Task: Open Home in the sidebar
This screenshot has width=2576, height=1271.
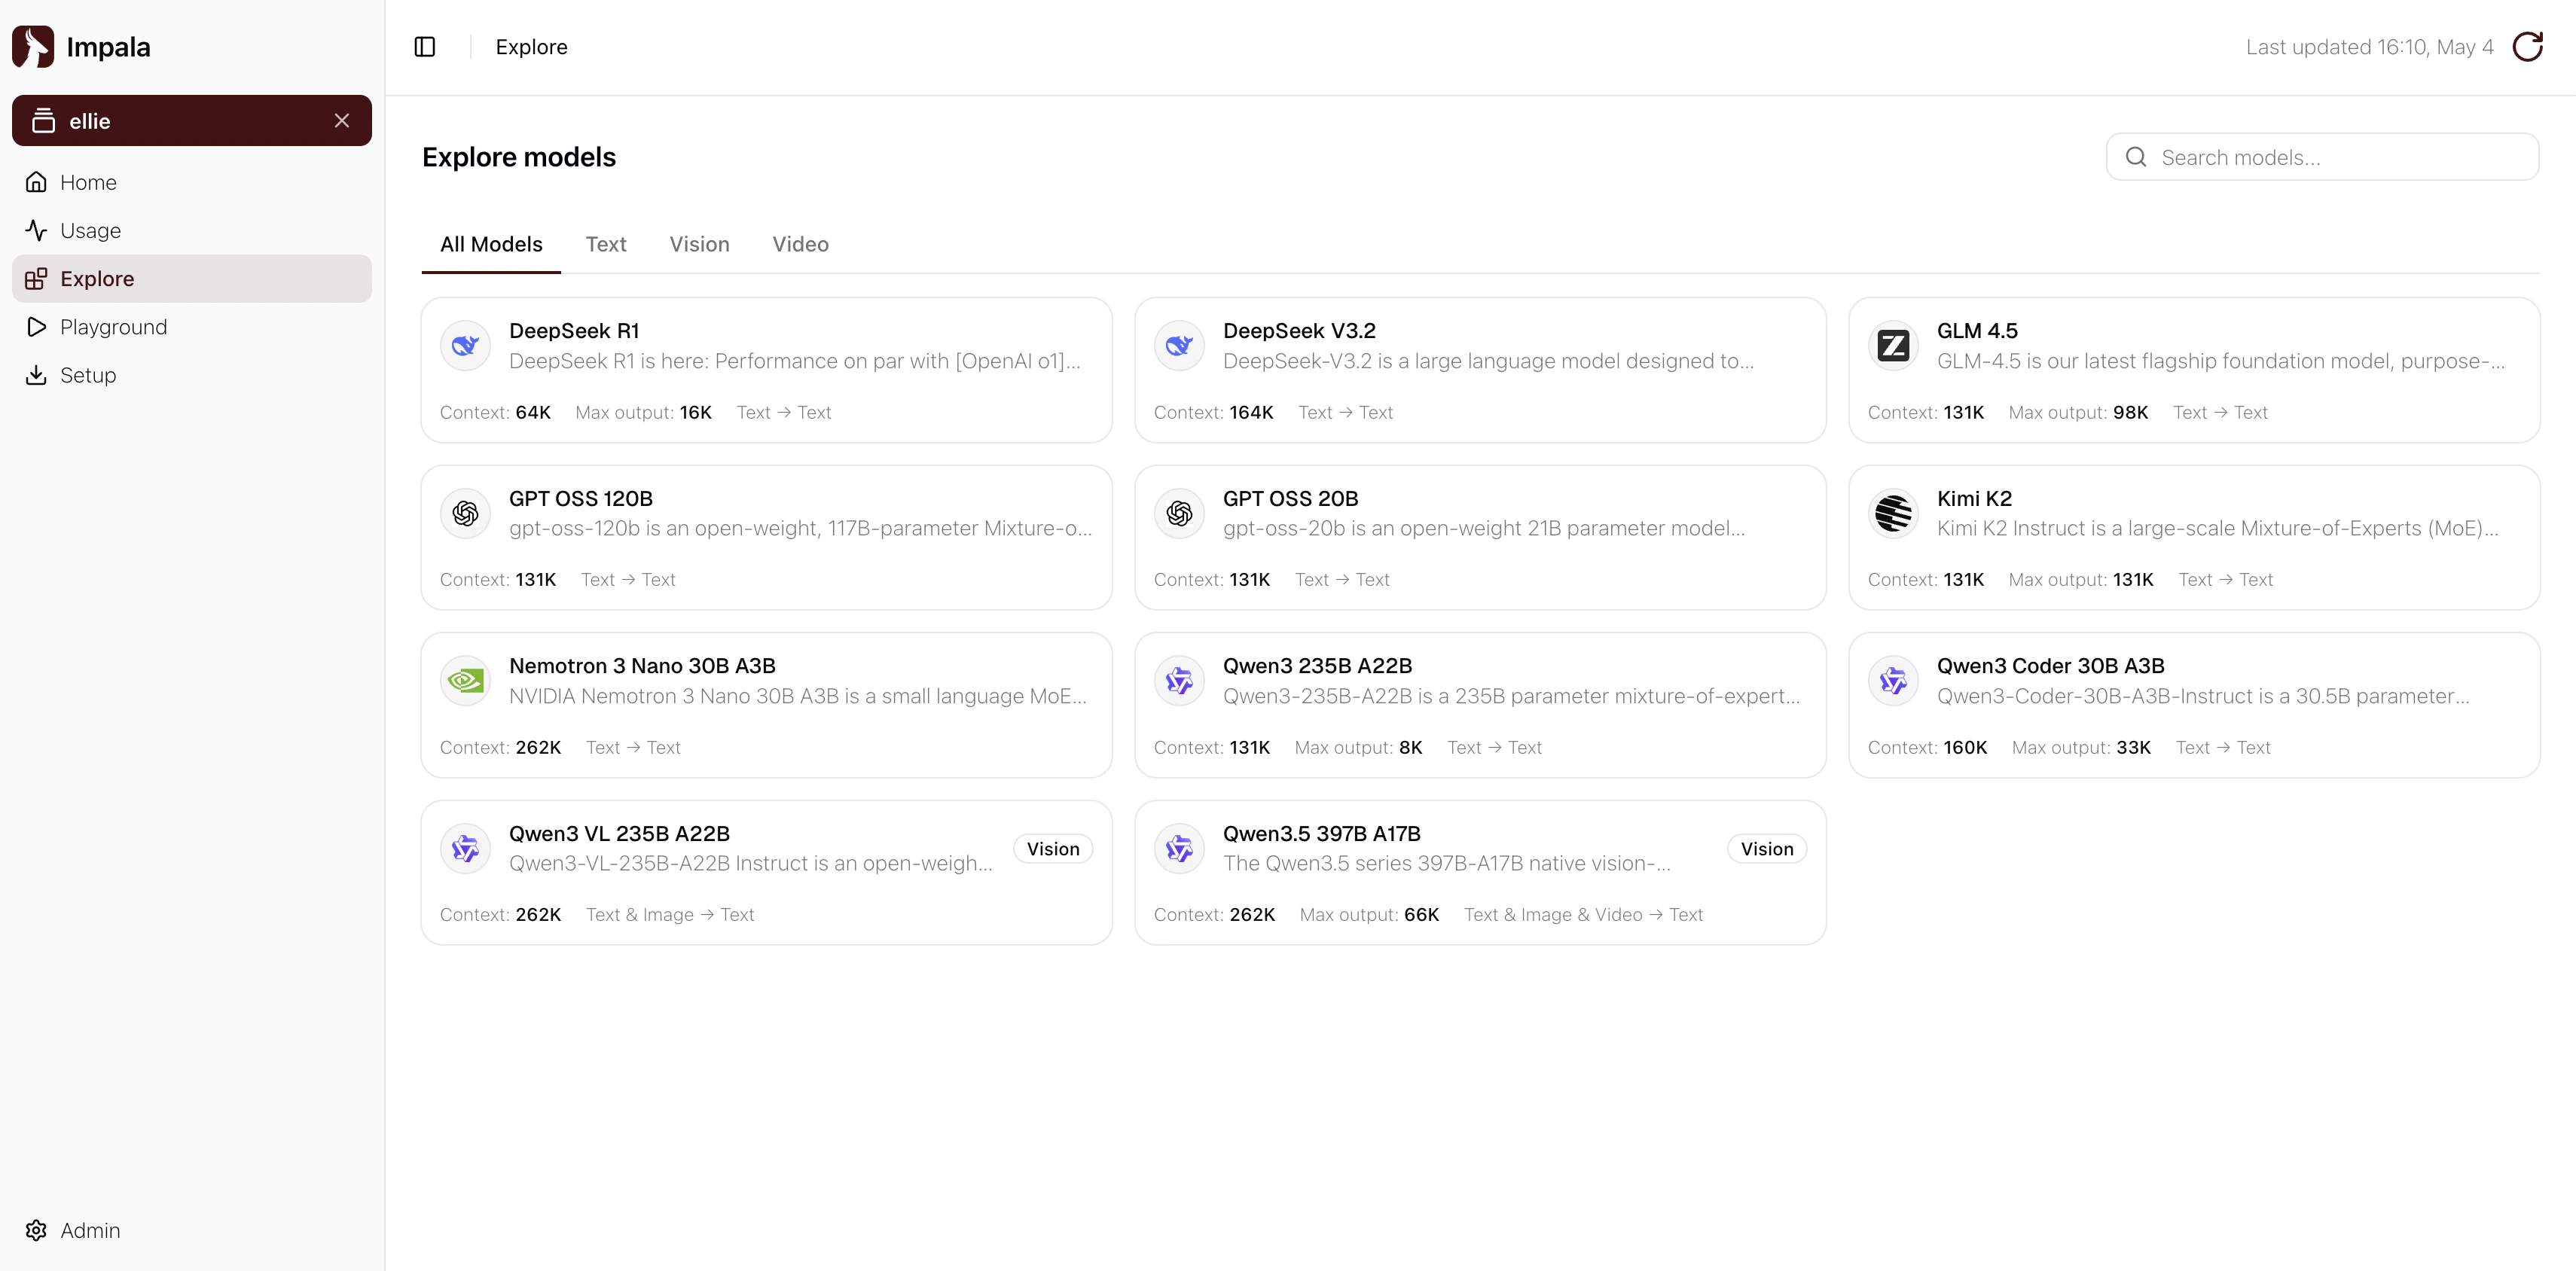Action: [192, 182]
